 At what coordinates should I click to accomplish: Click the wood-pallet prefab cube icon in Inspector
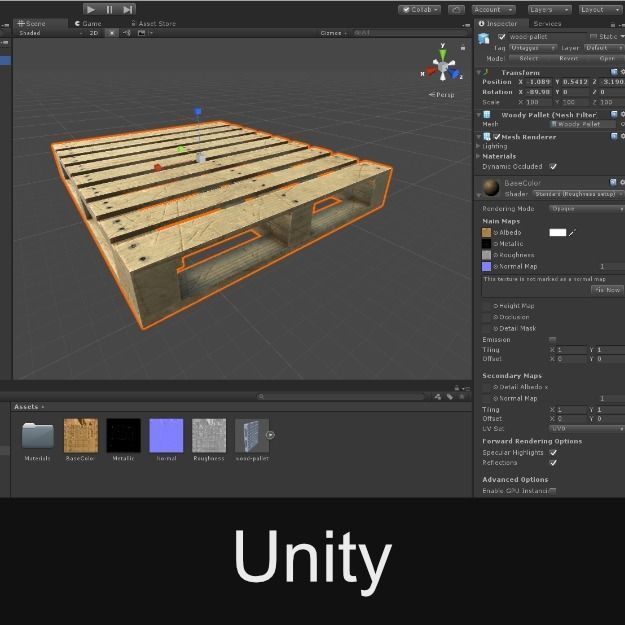click(x=483, y=38)
